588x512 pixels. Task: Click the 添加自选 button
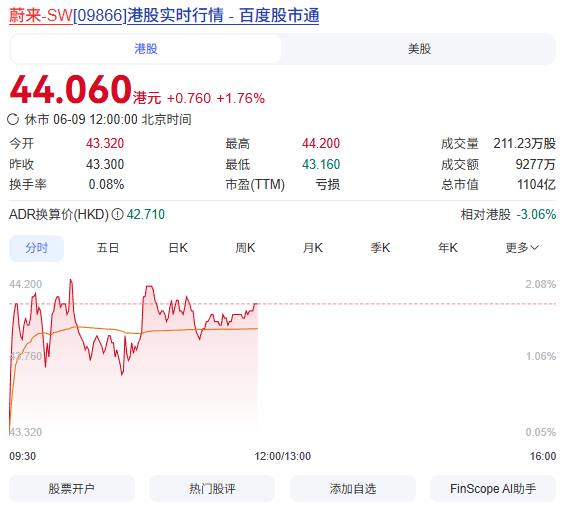(353, 489)
